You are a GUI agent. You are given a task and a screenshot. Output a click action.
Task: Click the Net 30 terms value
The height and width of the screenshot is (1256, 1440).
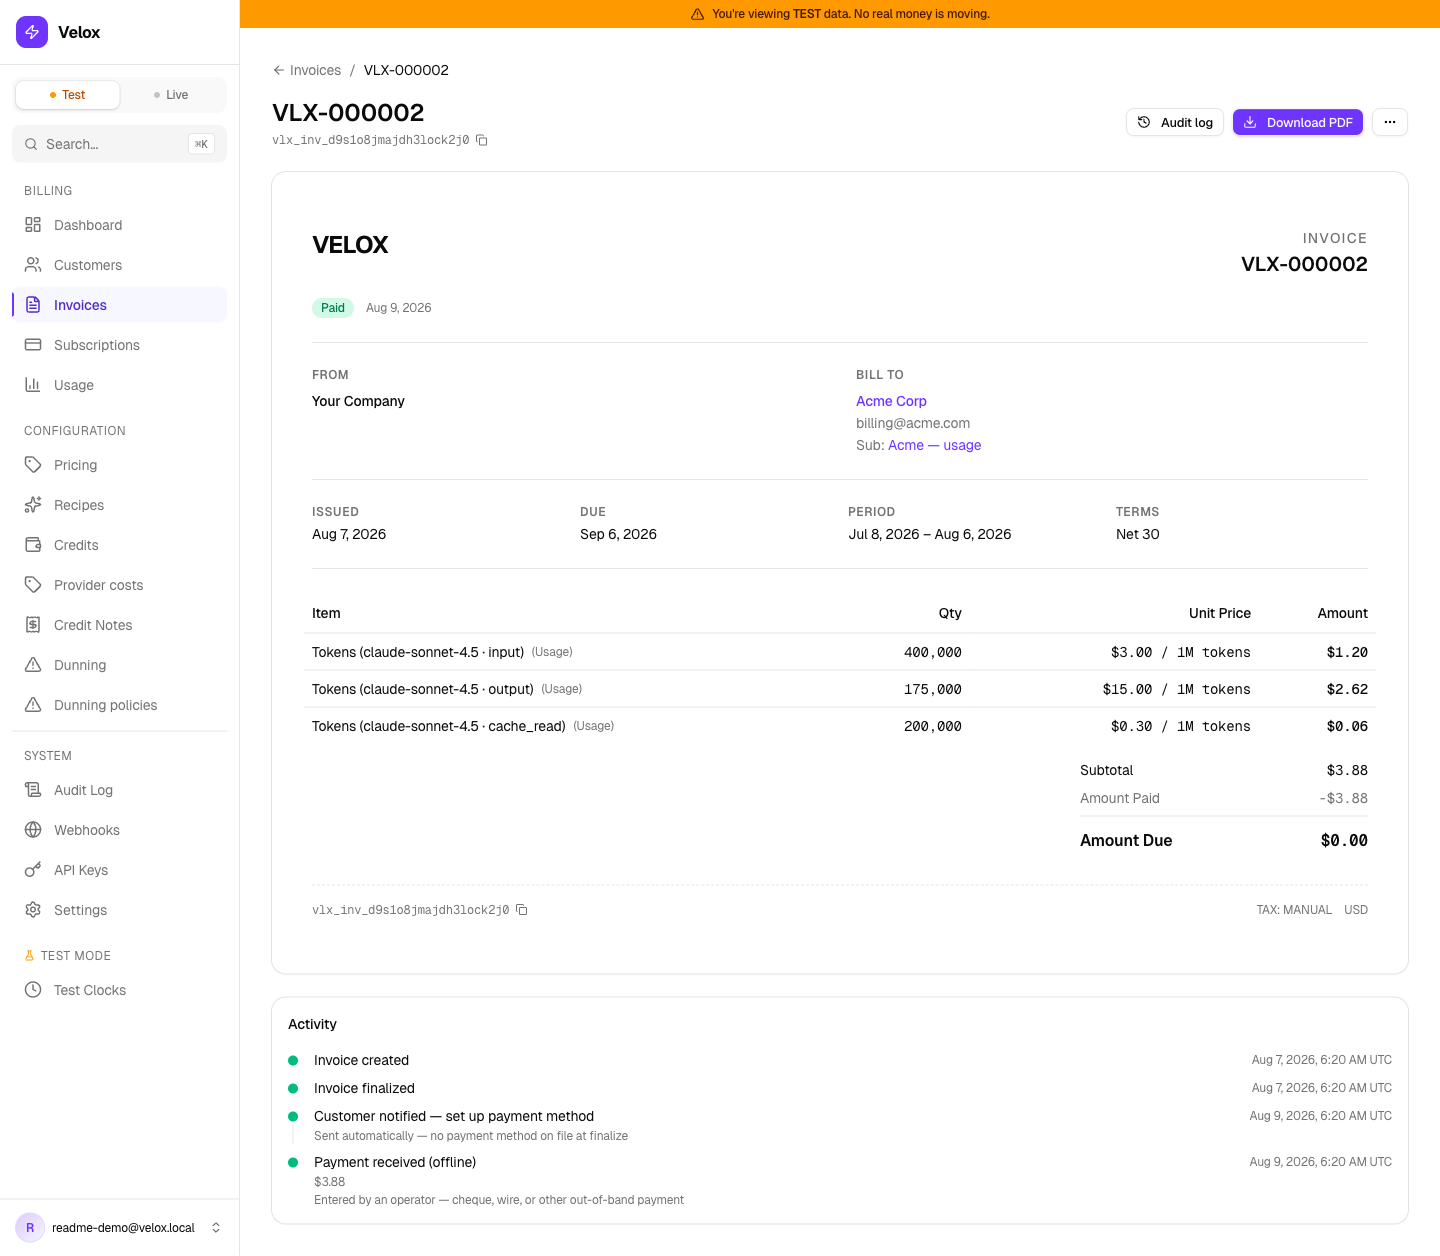click(x=1138, y=534)
